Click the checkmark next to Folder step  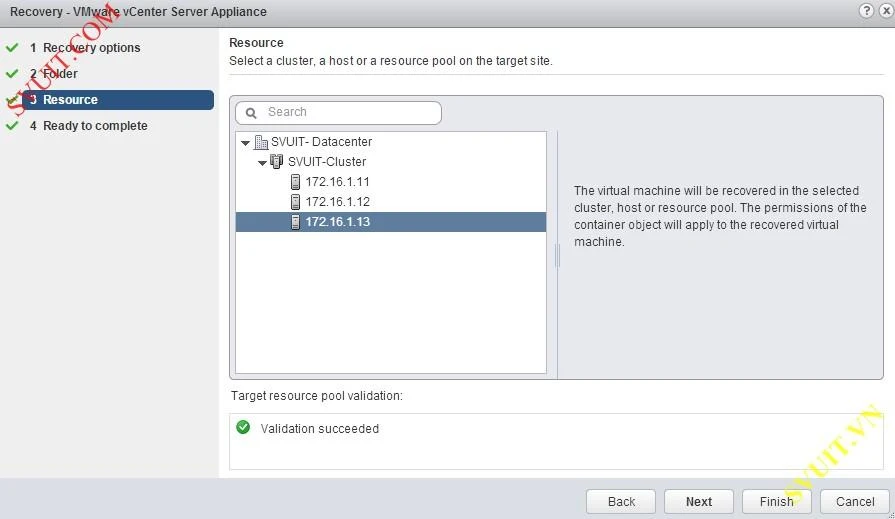[12, 74]
